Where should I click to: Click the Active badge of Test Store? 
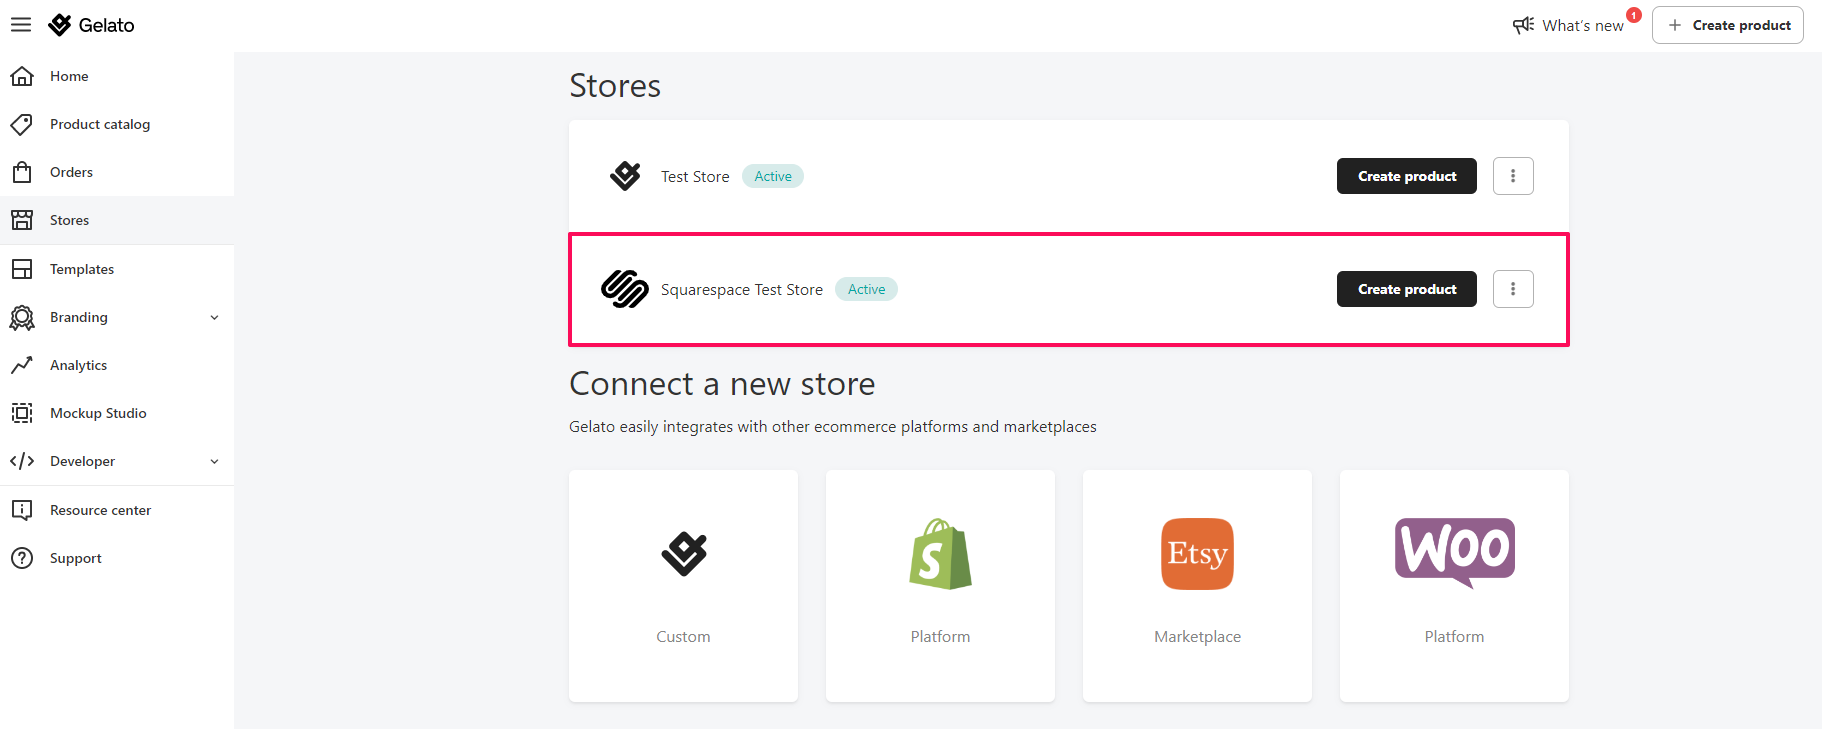773,176
